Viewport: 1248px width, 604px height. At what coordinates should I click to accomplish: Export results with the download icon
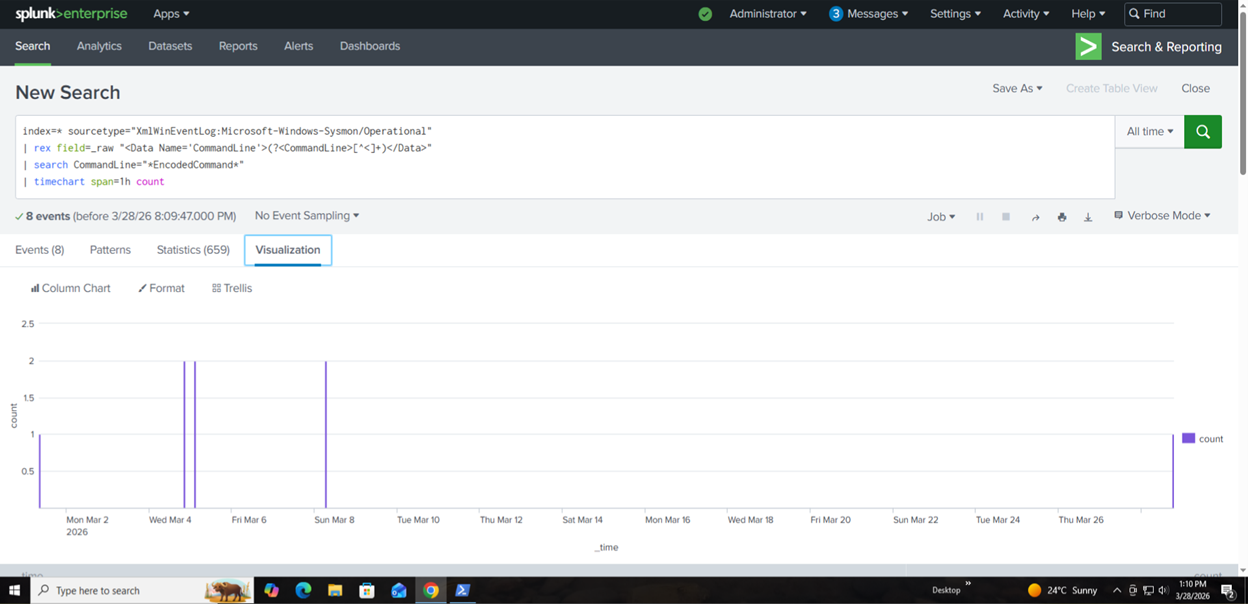tap(1088, 217)
